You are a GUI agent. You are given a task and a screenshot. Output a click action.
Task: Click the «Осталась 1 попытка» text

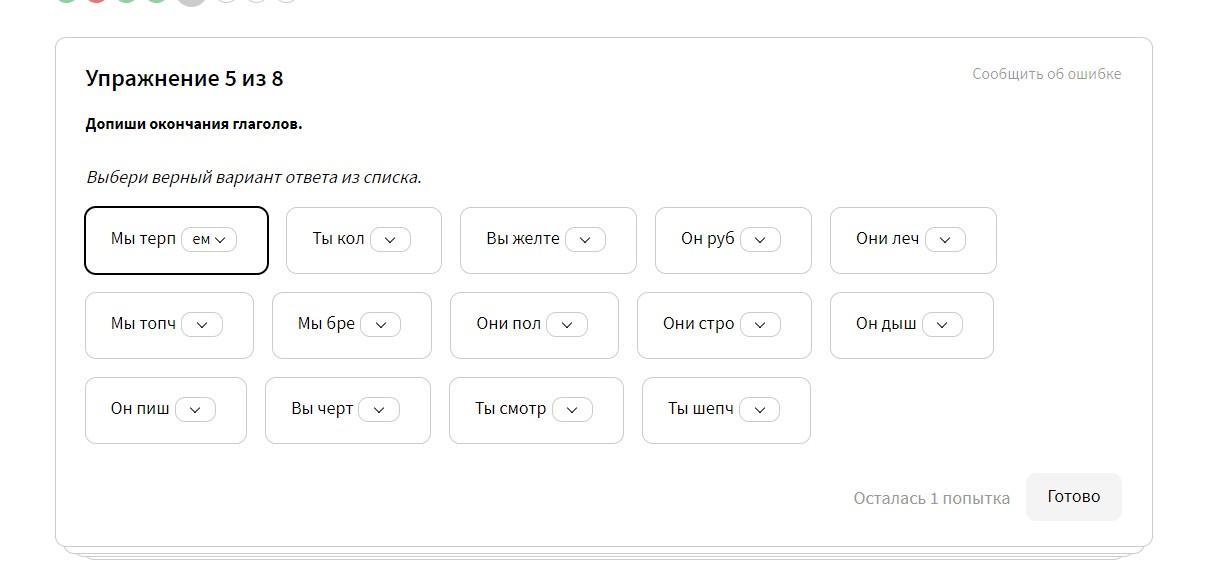(931, 498)
